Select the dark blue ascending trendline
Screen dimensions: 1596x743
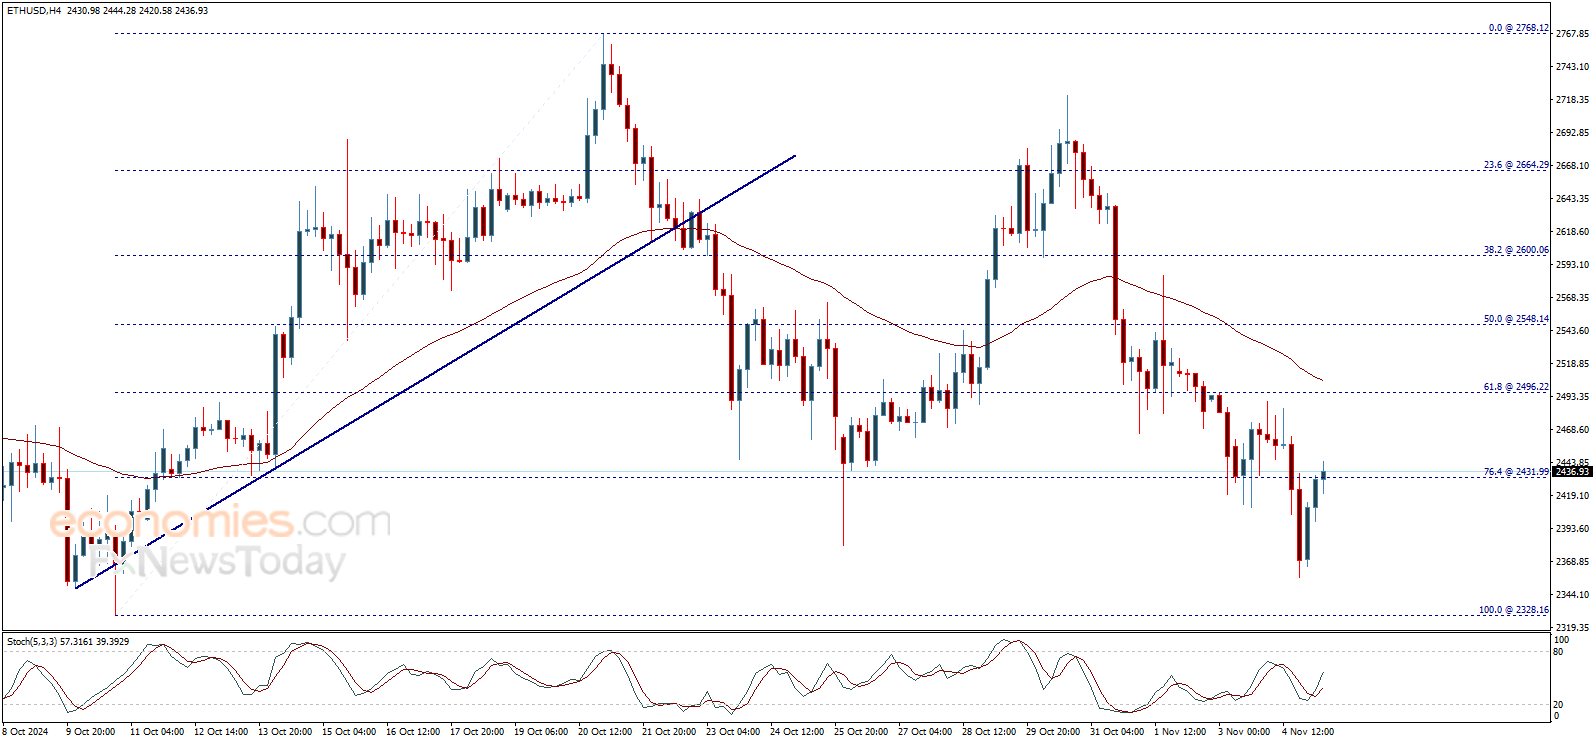point(435,372)
